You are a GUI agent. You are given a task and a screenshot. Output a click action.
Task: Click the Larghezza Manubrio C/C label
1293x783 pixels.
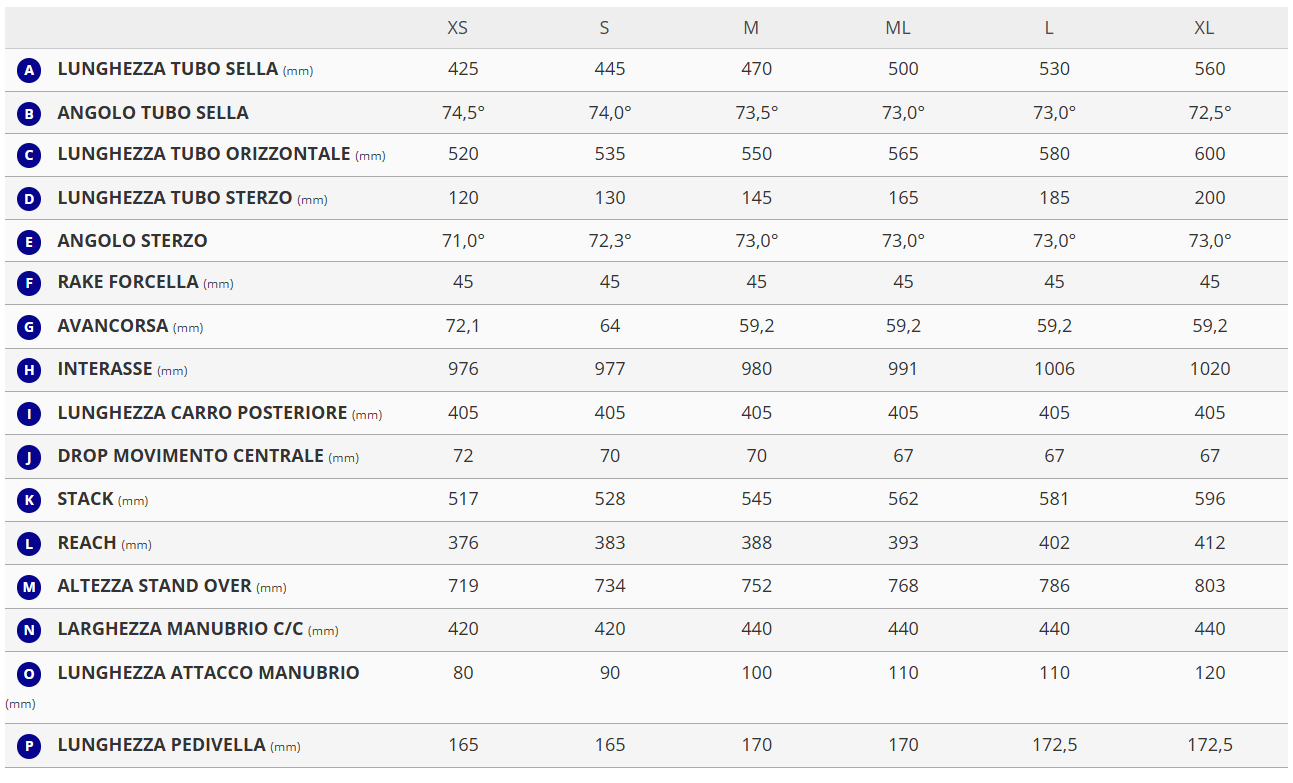pyautogui.click(x=180, y=629)
